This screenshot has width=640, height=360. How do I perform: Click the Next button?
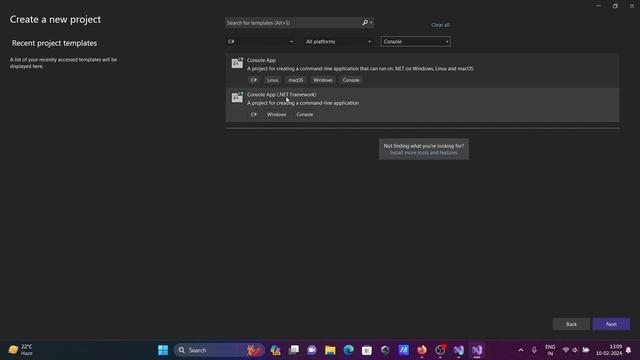tap(611, 324)
